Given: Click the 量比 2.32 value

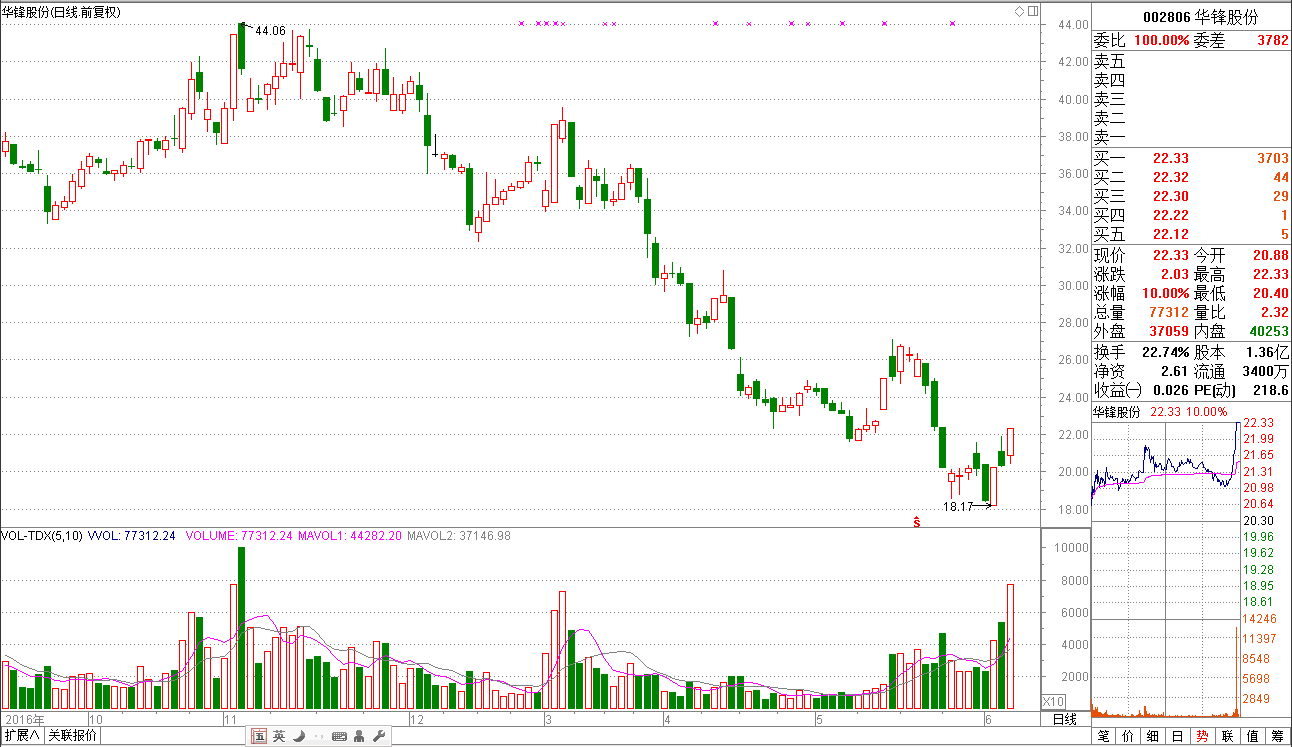Looking at the screenshot, I should [1274, 313].
